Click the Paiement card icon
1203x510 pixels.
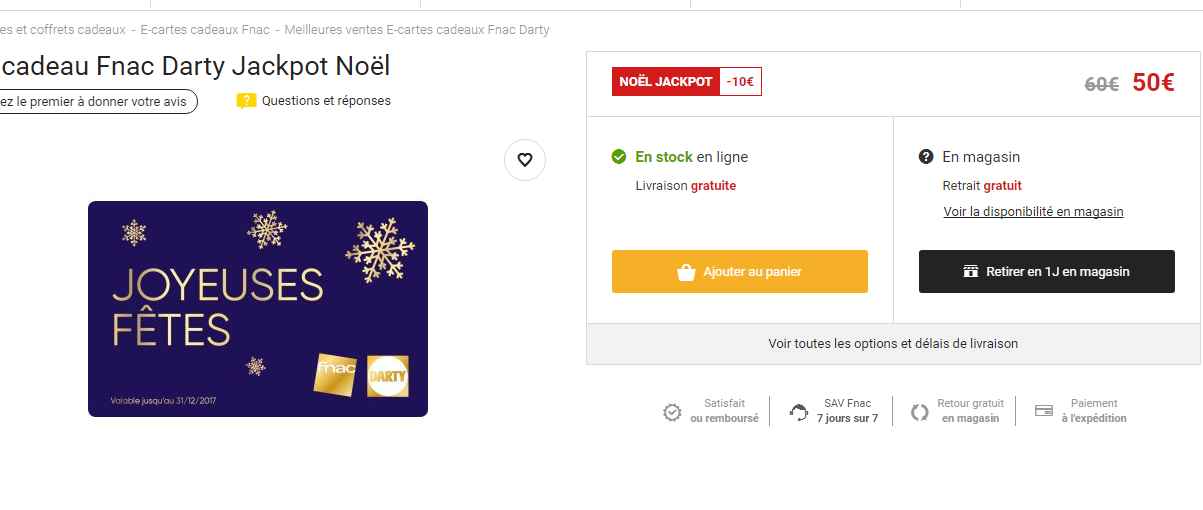click(x=1043, y=410)
